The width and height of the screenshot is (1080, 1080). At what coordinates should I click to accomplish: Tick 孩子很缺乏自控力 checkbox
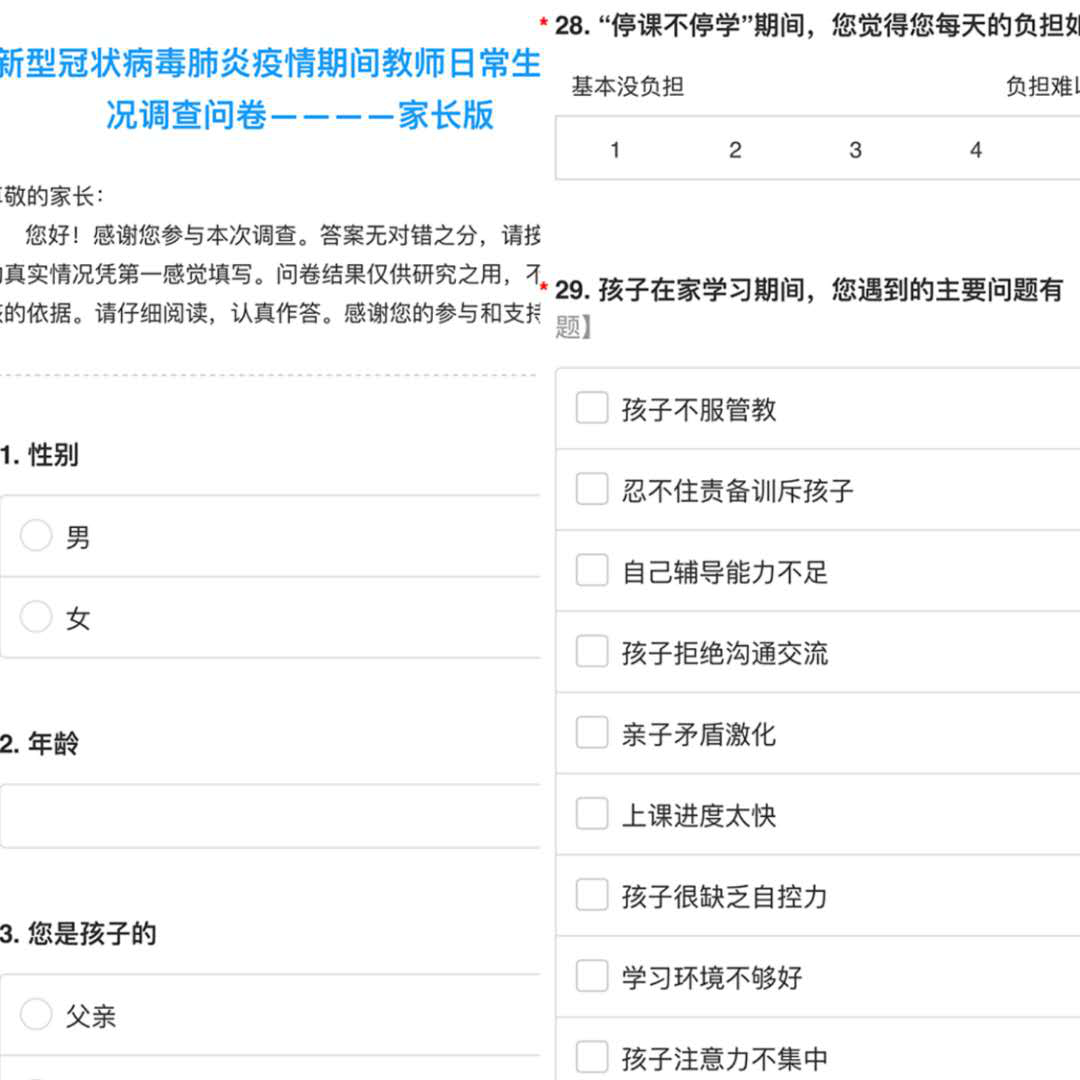tap(592, 895)
